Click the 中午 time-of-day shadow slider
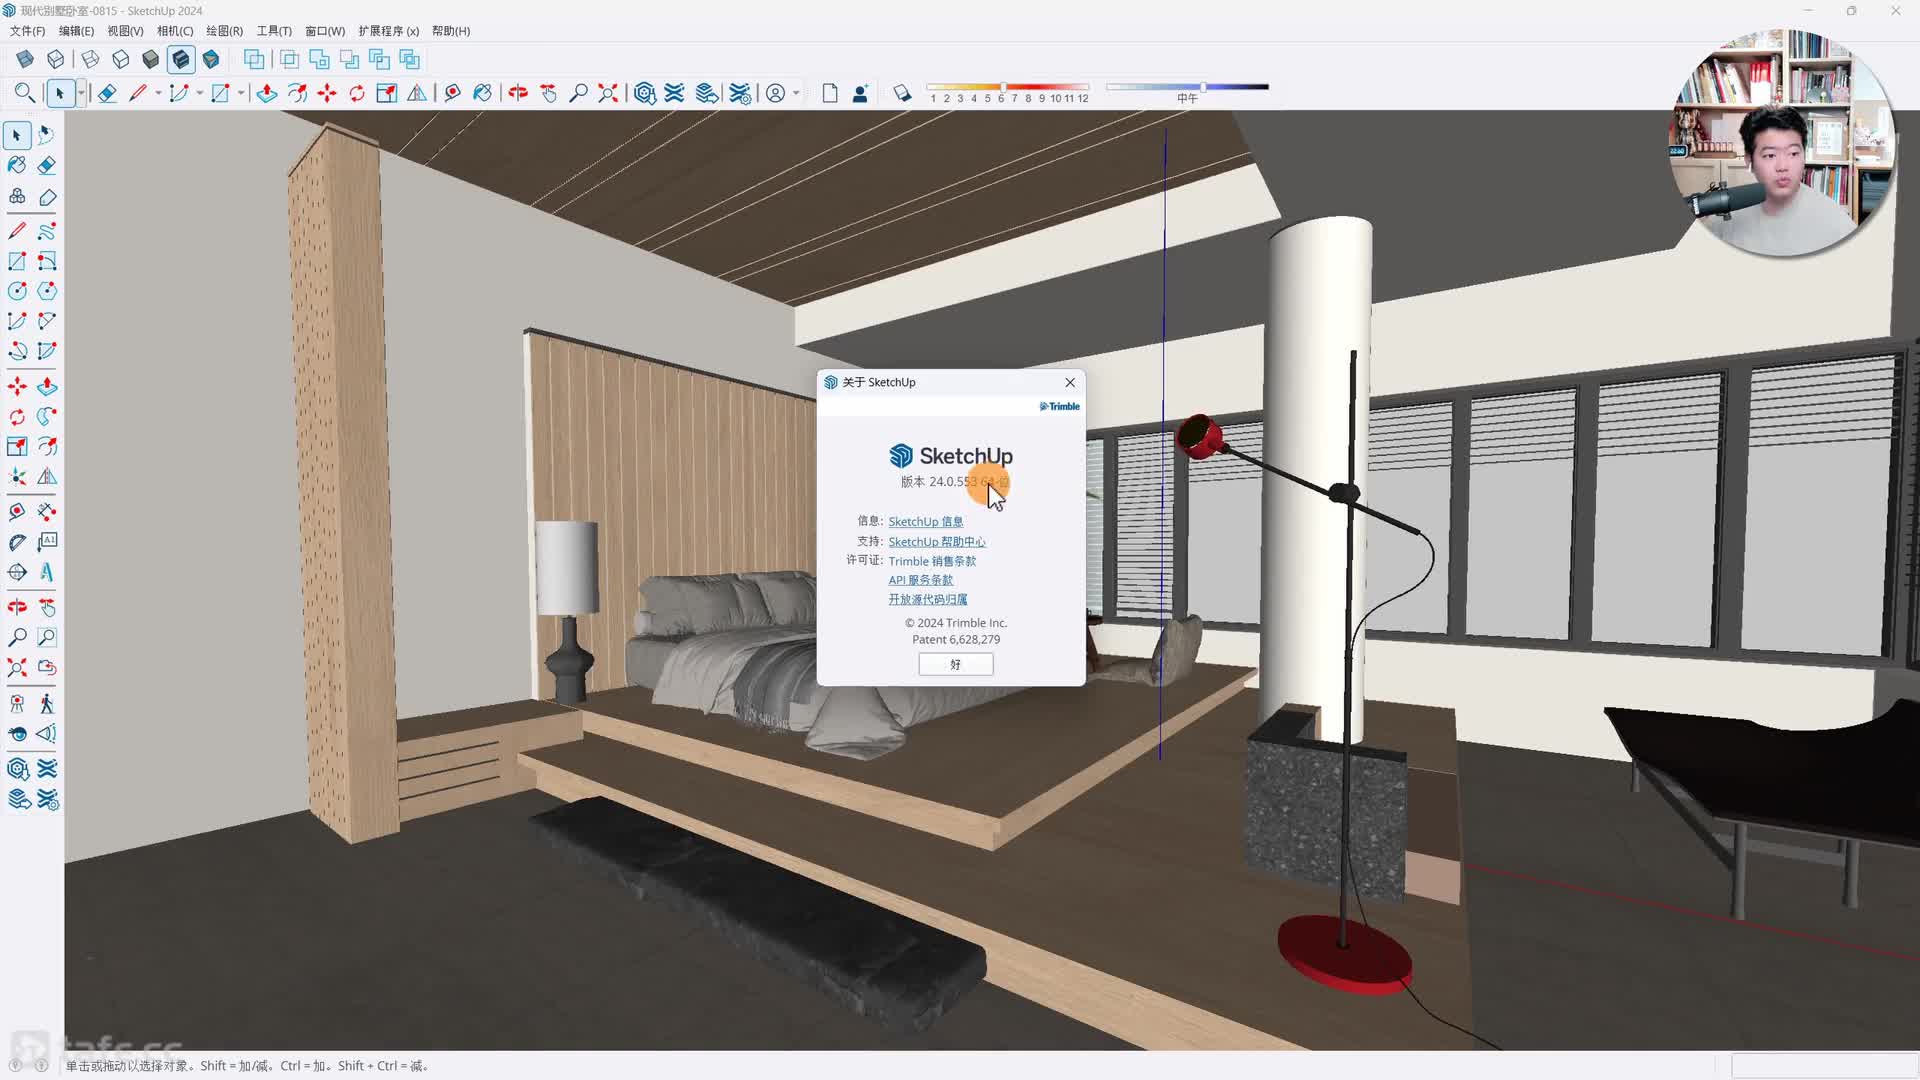The image size is (1920, 1080). coord(1203,88)
